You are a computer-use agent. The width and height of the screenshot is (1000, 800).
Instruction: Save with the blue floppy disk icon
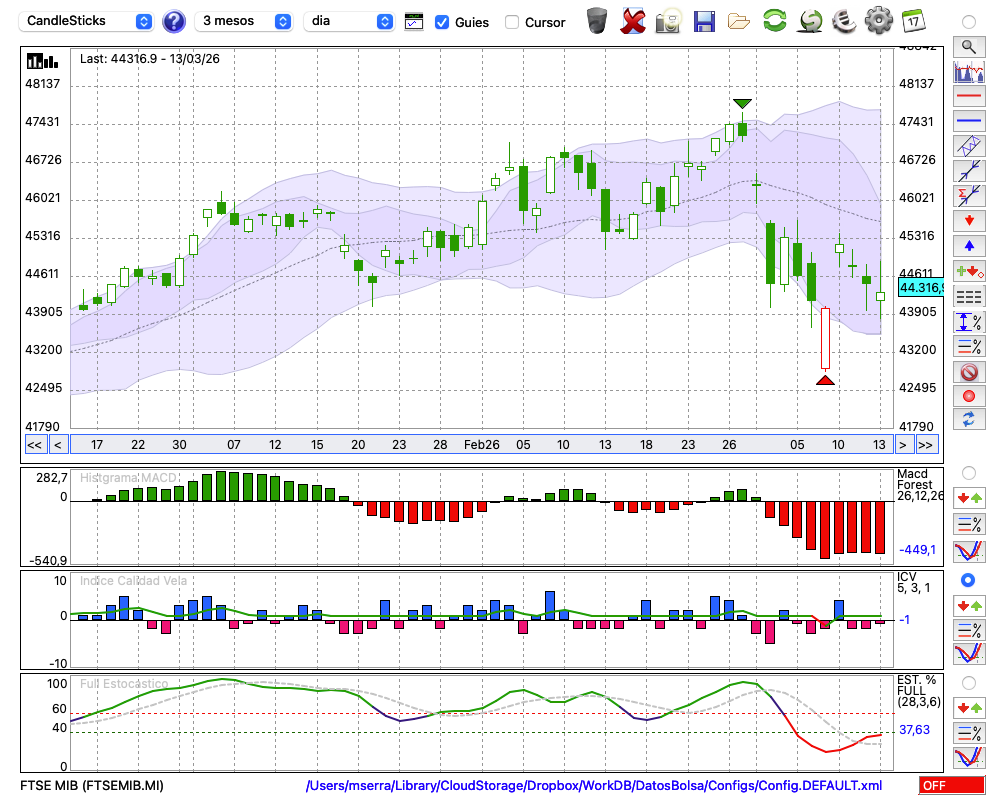click(x=703, y=21)
